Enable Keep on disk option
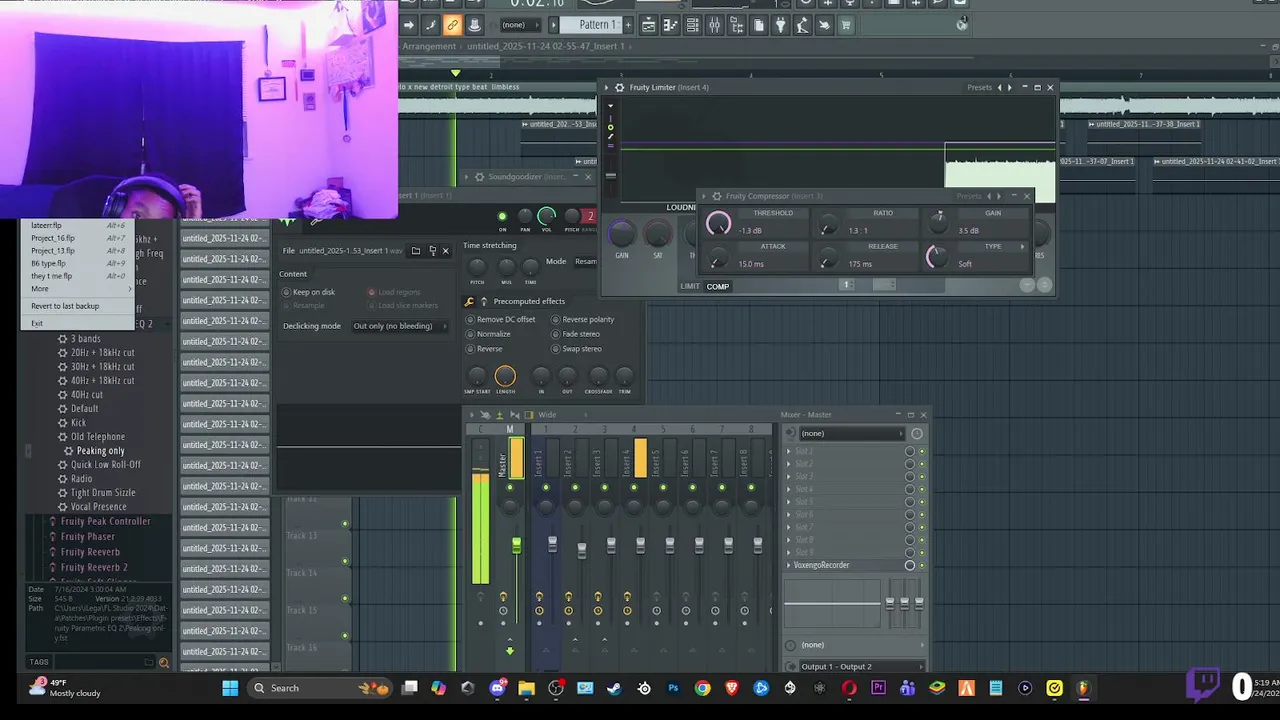 (310, 292)
